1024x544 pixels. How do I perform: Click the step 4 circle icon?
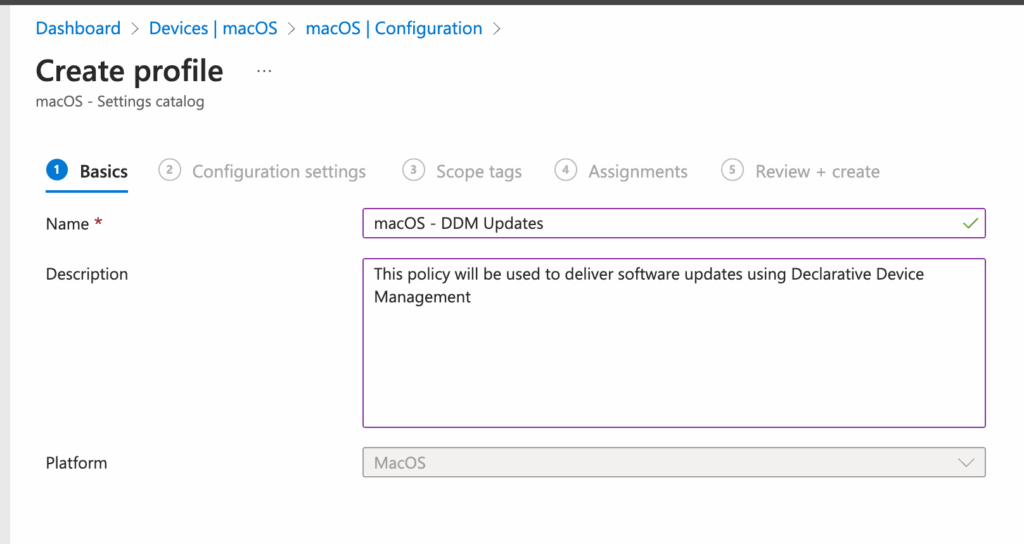click(566, 170)
